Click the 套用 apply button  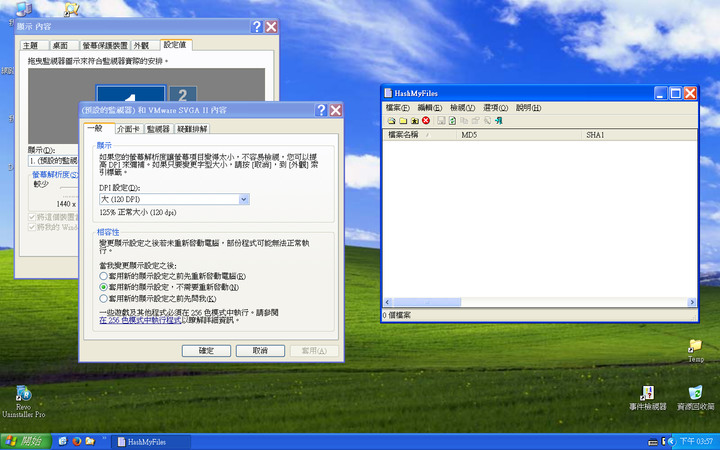[314, 351]
